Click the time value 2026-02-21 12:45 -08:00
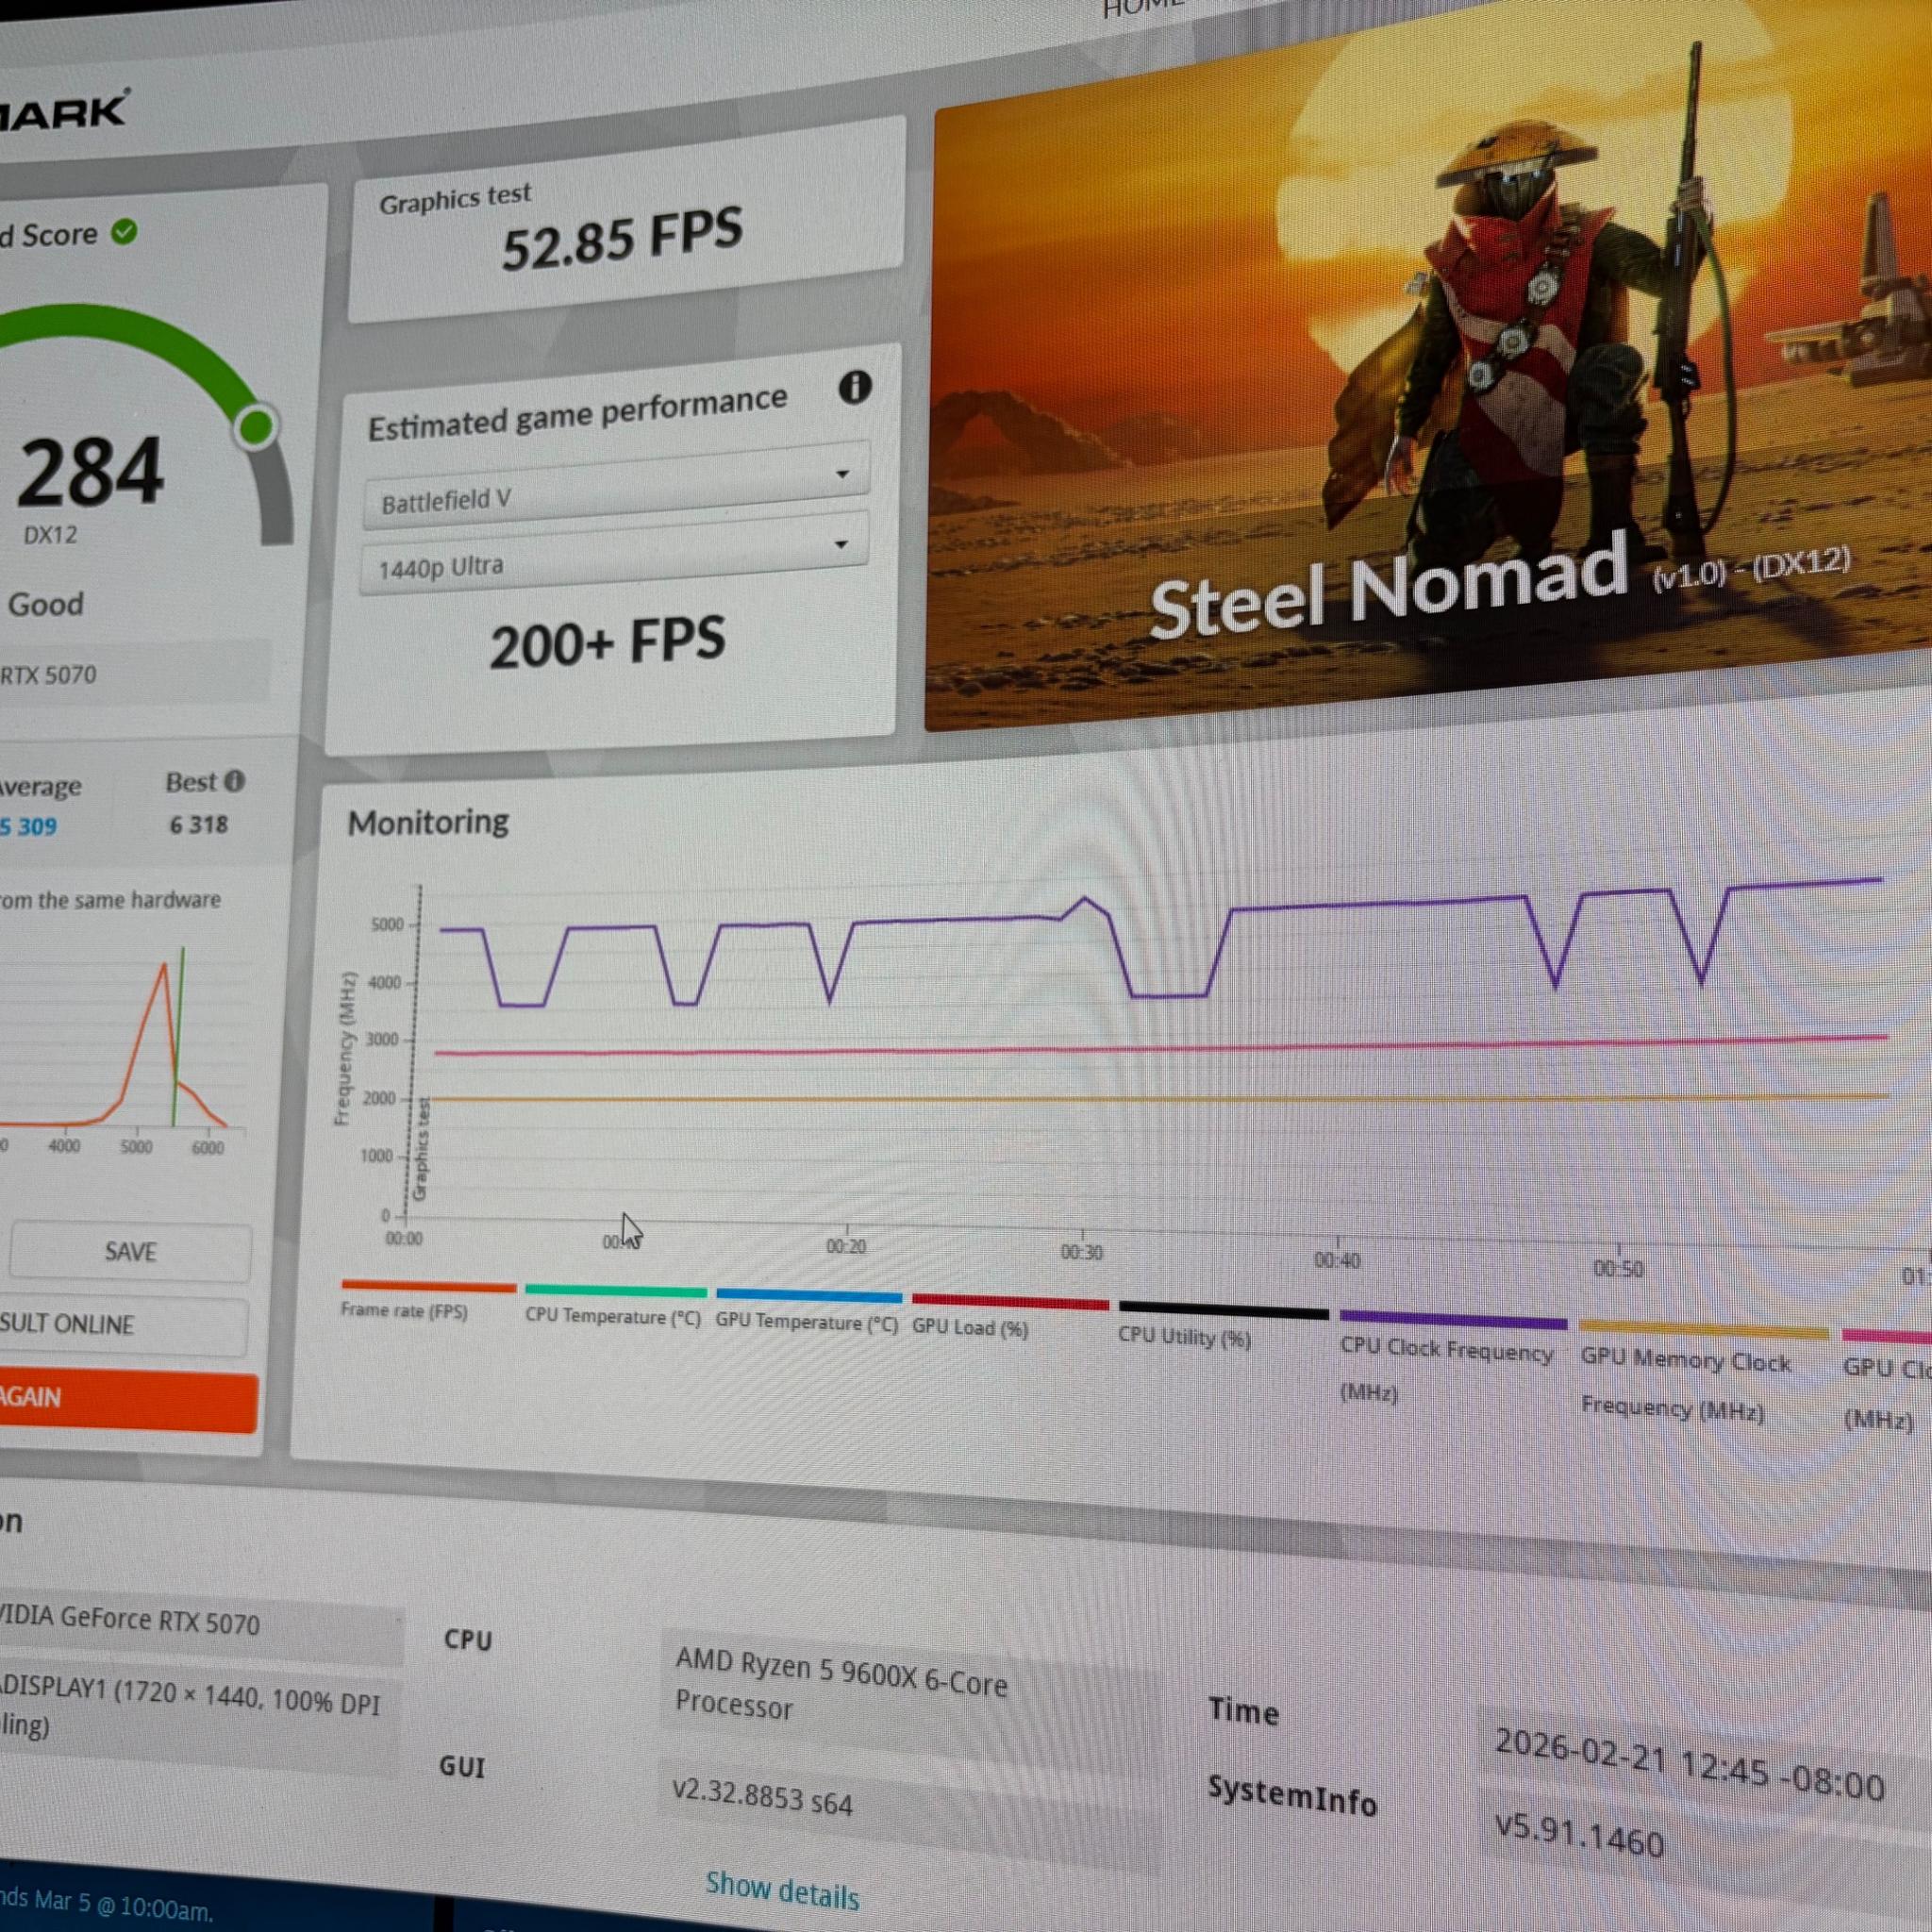This screenshot has height=1932, width=1932. pyautogui.click(x=1689, y=1767)
